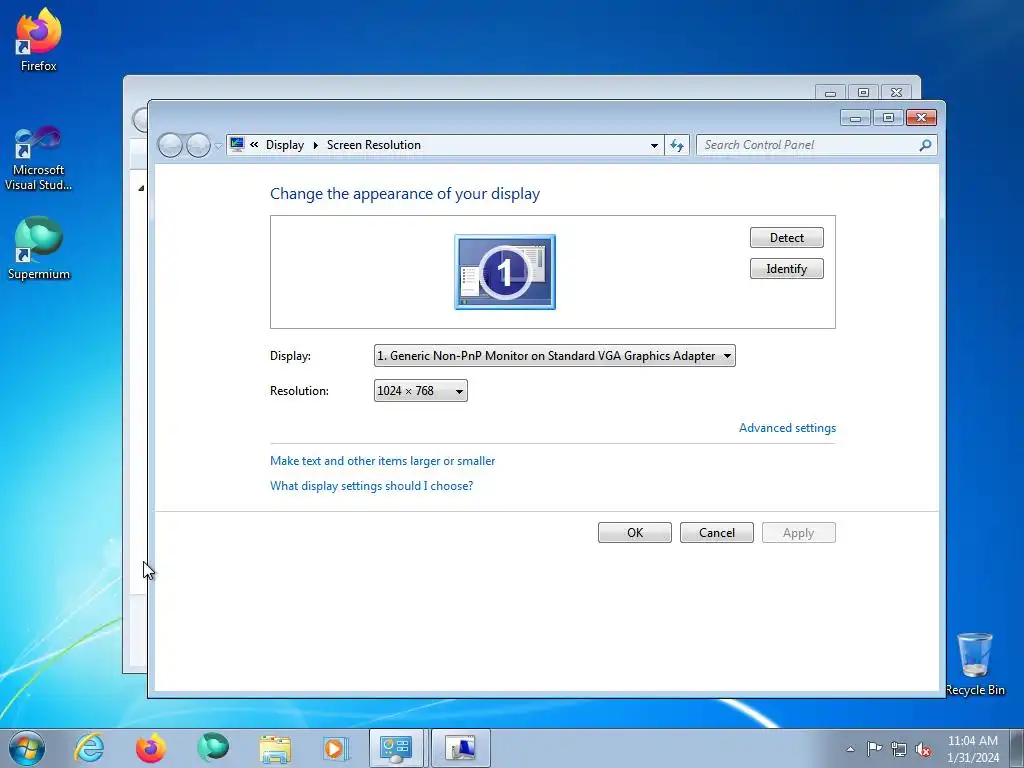Minimize the Screen Resolution window
Viewport: 1024px width, 768px height.
point(856,118)
